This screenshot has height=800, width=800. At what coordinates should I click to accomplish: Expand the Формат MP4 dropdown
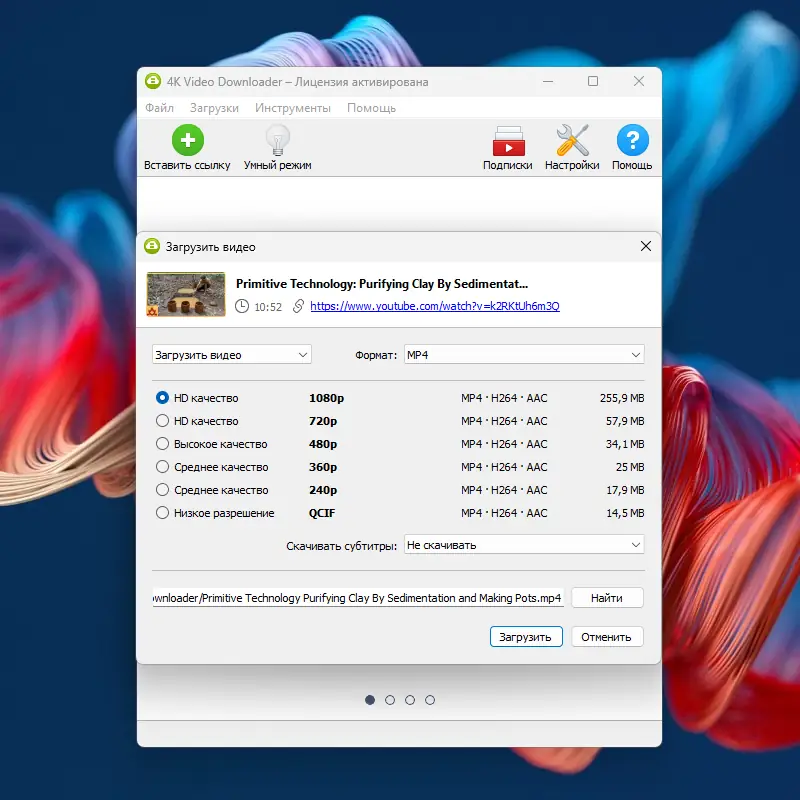524,355
